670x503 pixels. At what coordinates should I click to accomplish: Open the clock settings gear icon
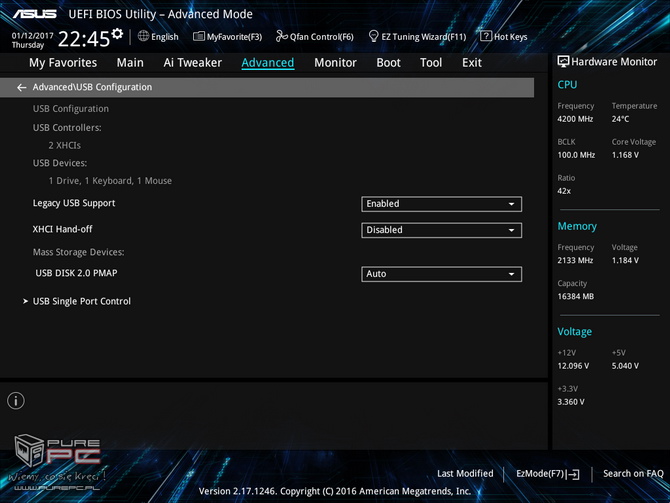pos(117,34)
